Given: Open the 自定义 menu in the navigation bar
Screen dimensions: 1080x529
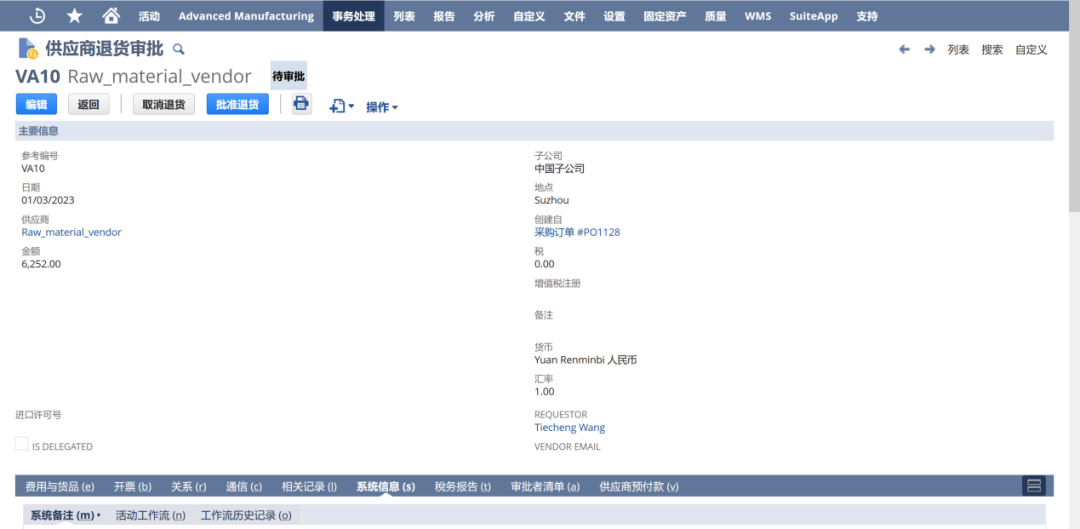Looking at the screenshot, I should click(x=529, y=16).
